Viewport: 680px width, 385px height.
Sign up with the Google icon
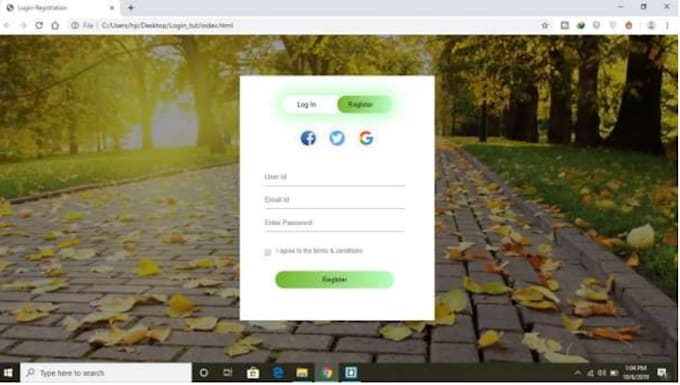pos(366,138)
